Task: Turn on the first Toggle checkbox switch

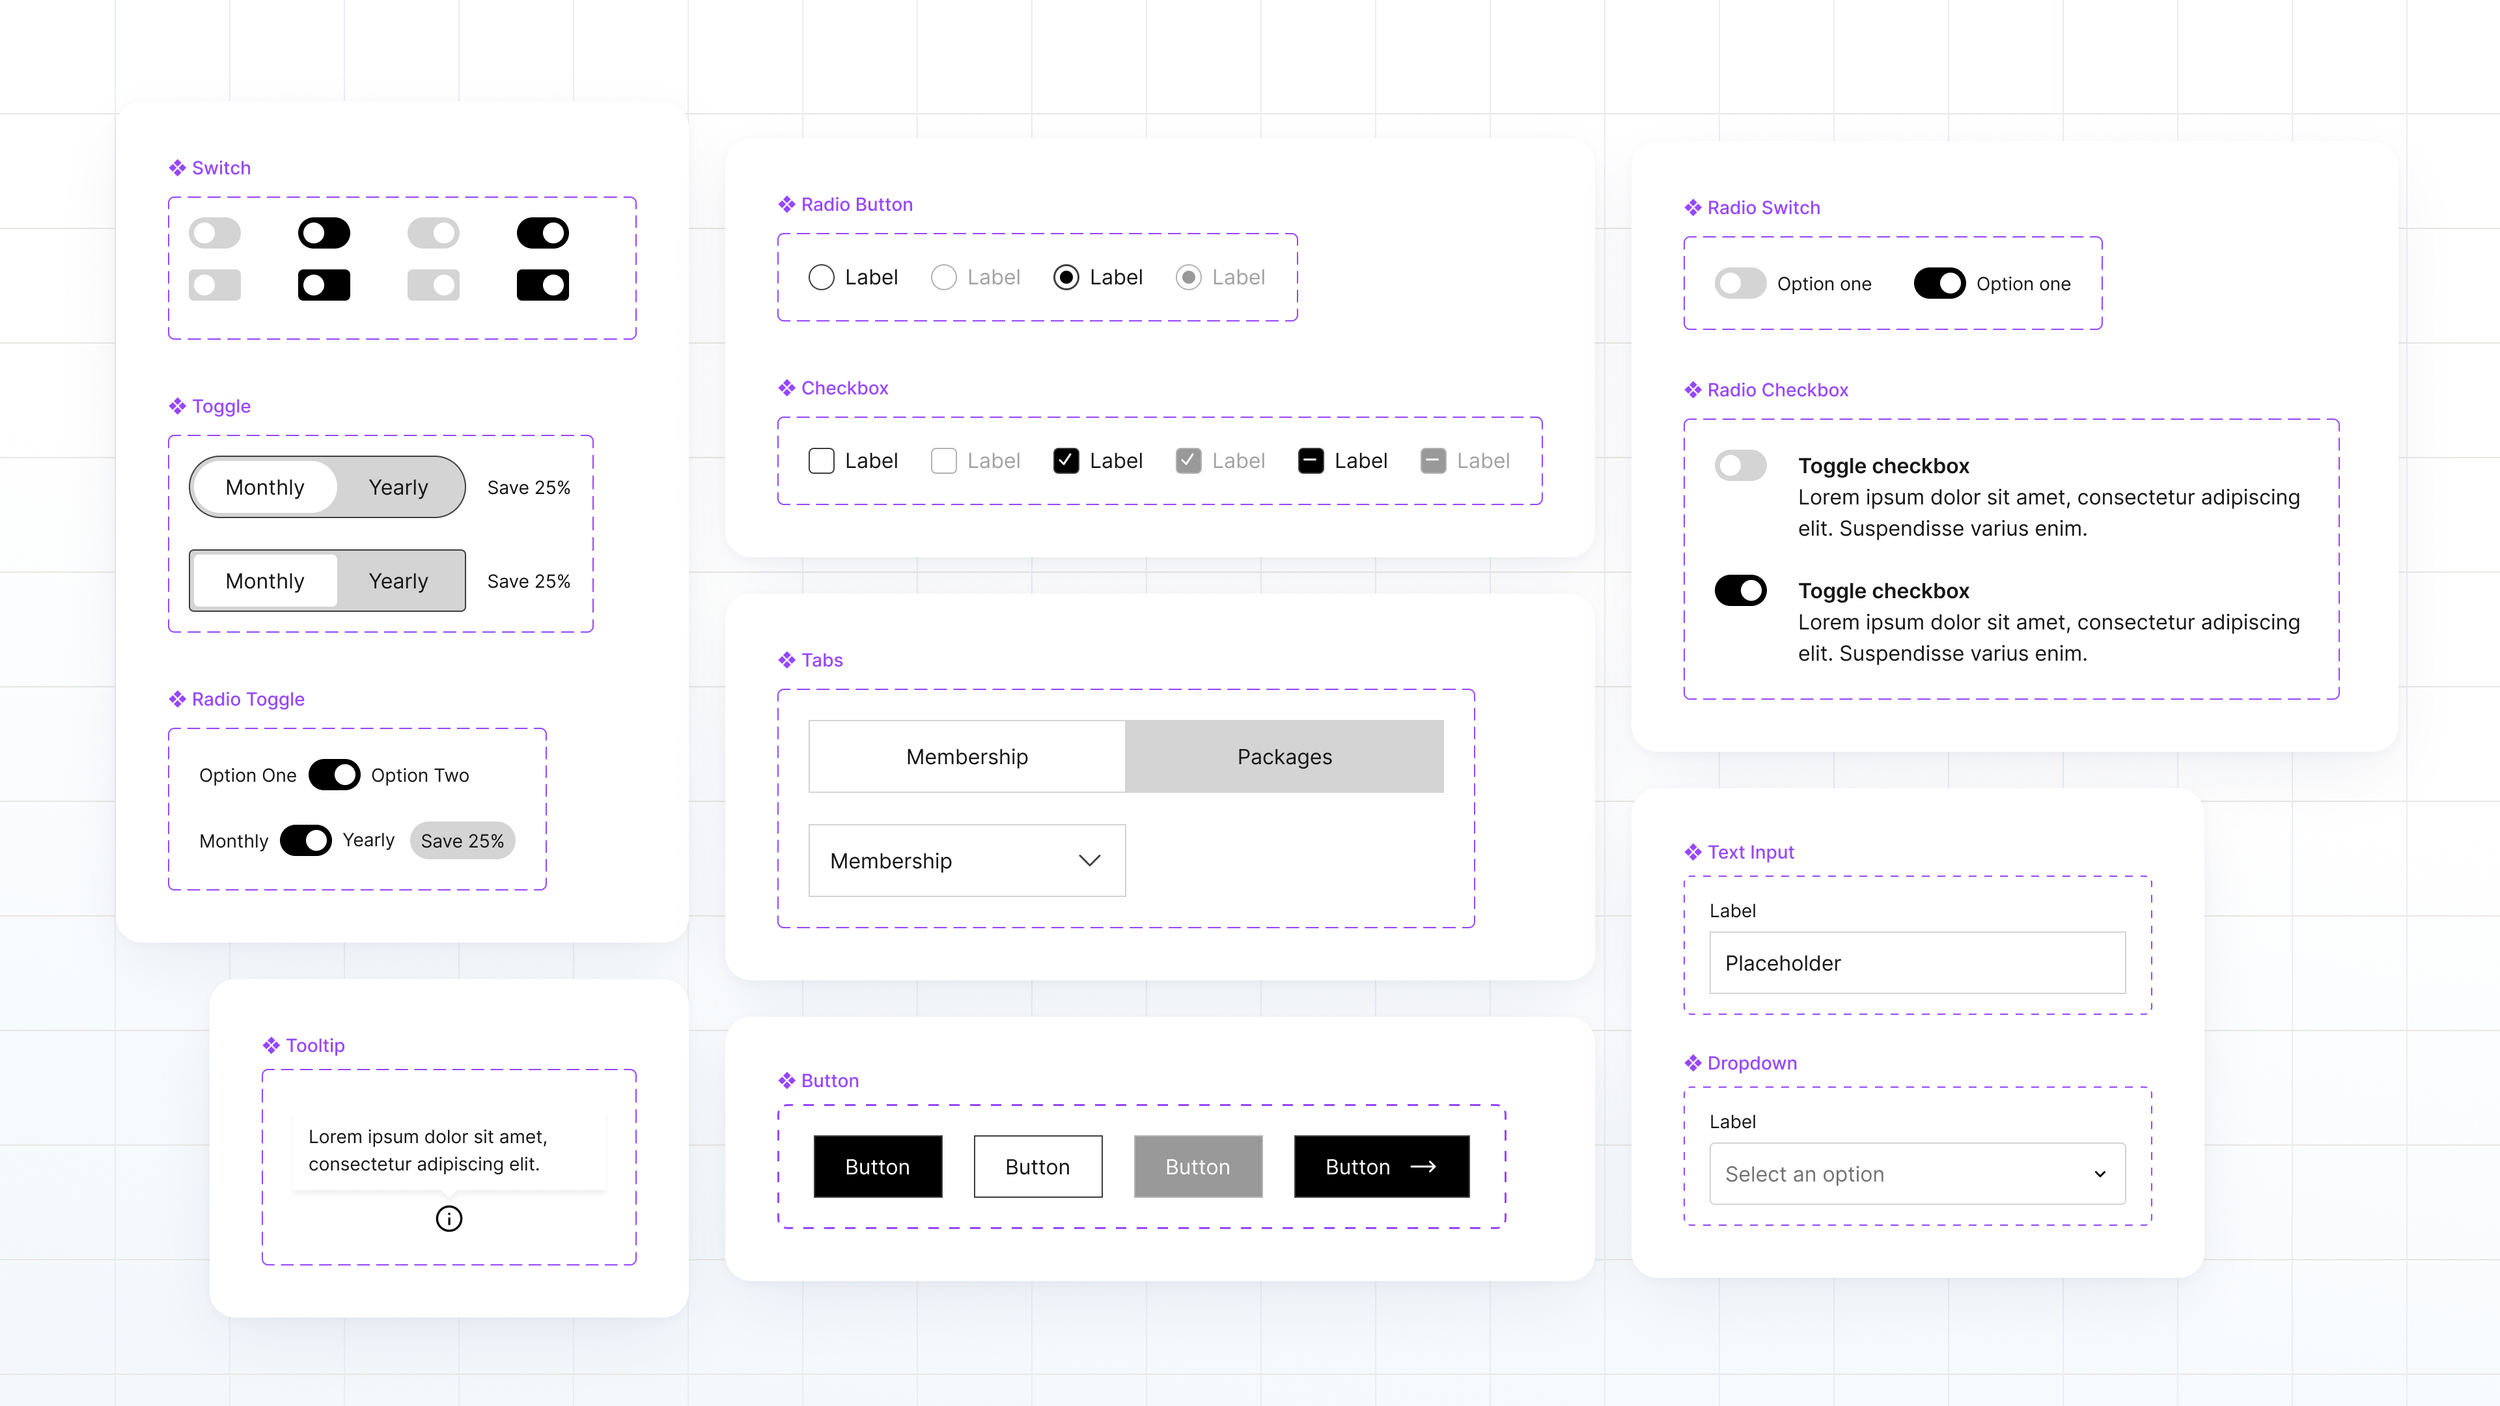Action: pos(1741,465)
